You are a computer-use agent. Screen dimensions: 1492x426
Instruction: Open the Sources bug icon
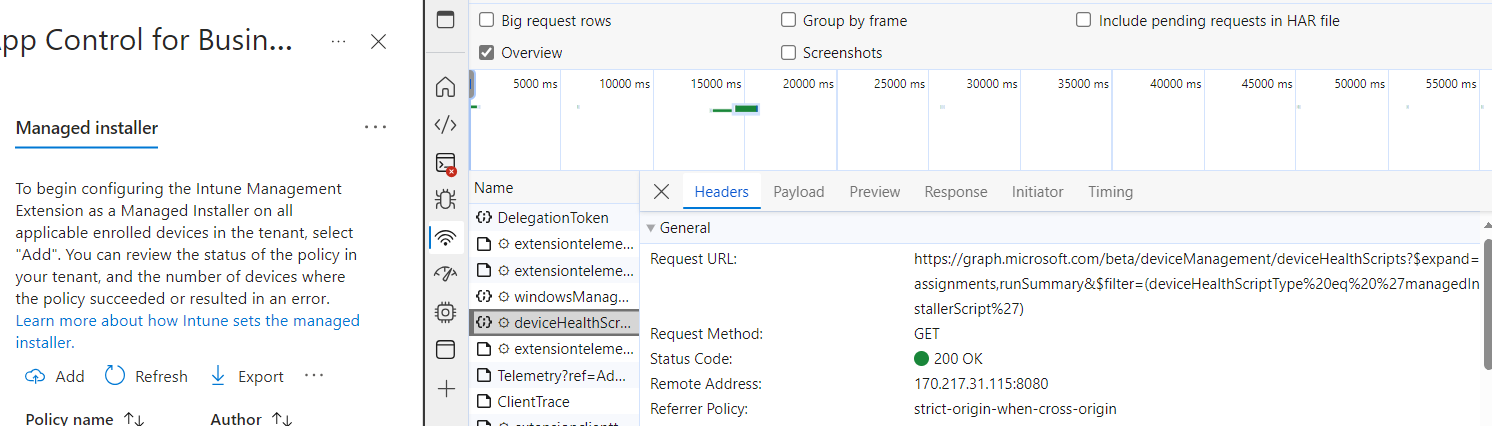coord(446,199)
